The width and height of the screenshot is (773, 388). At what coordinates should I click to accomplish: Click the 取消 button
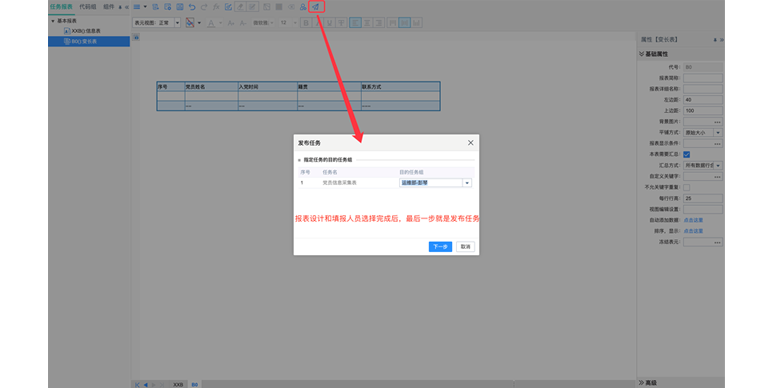click(x=465, y=247)
